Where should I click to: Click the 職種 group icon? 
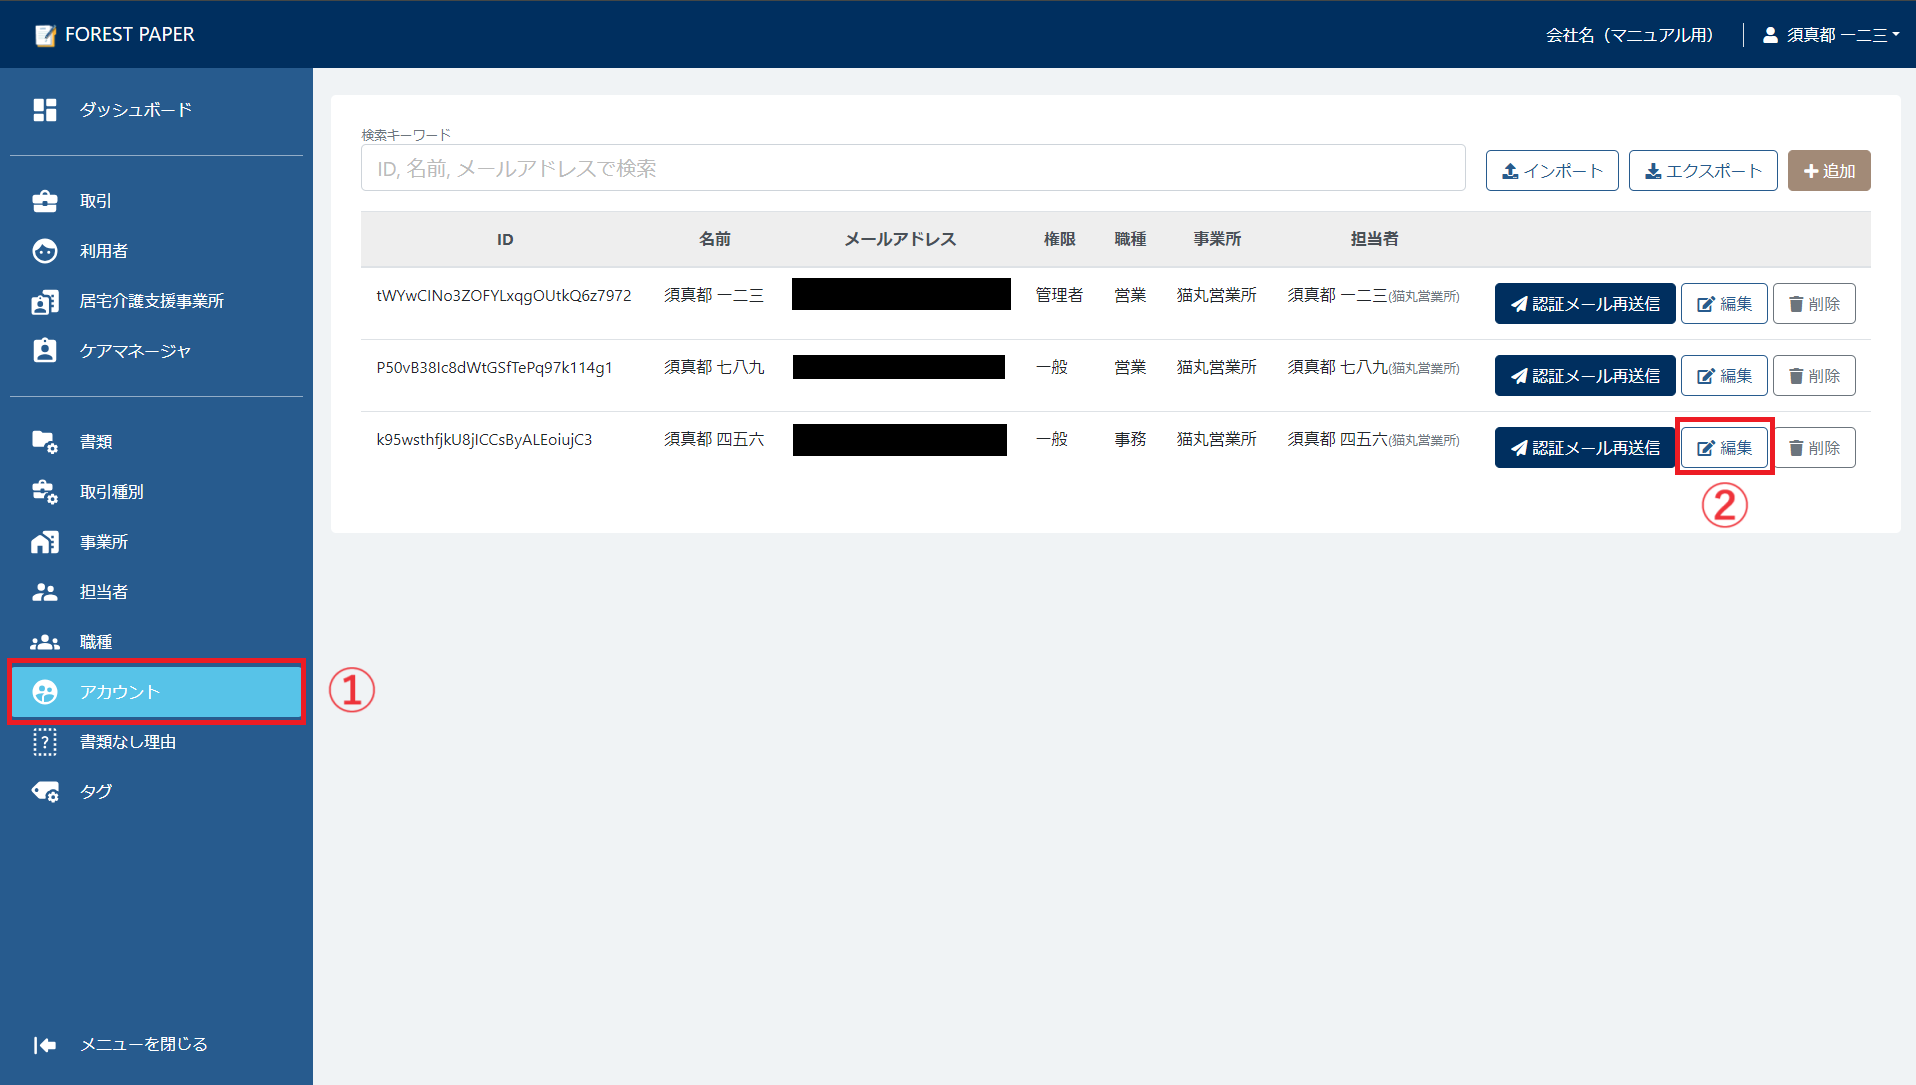(45, 642)
